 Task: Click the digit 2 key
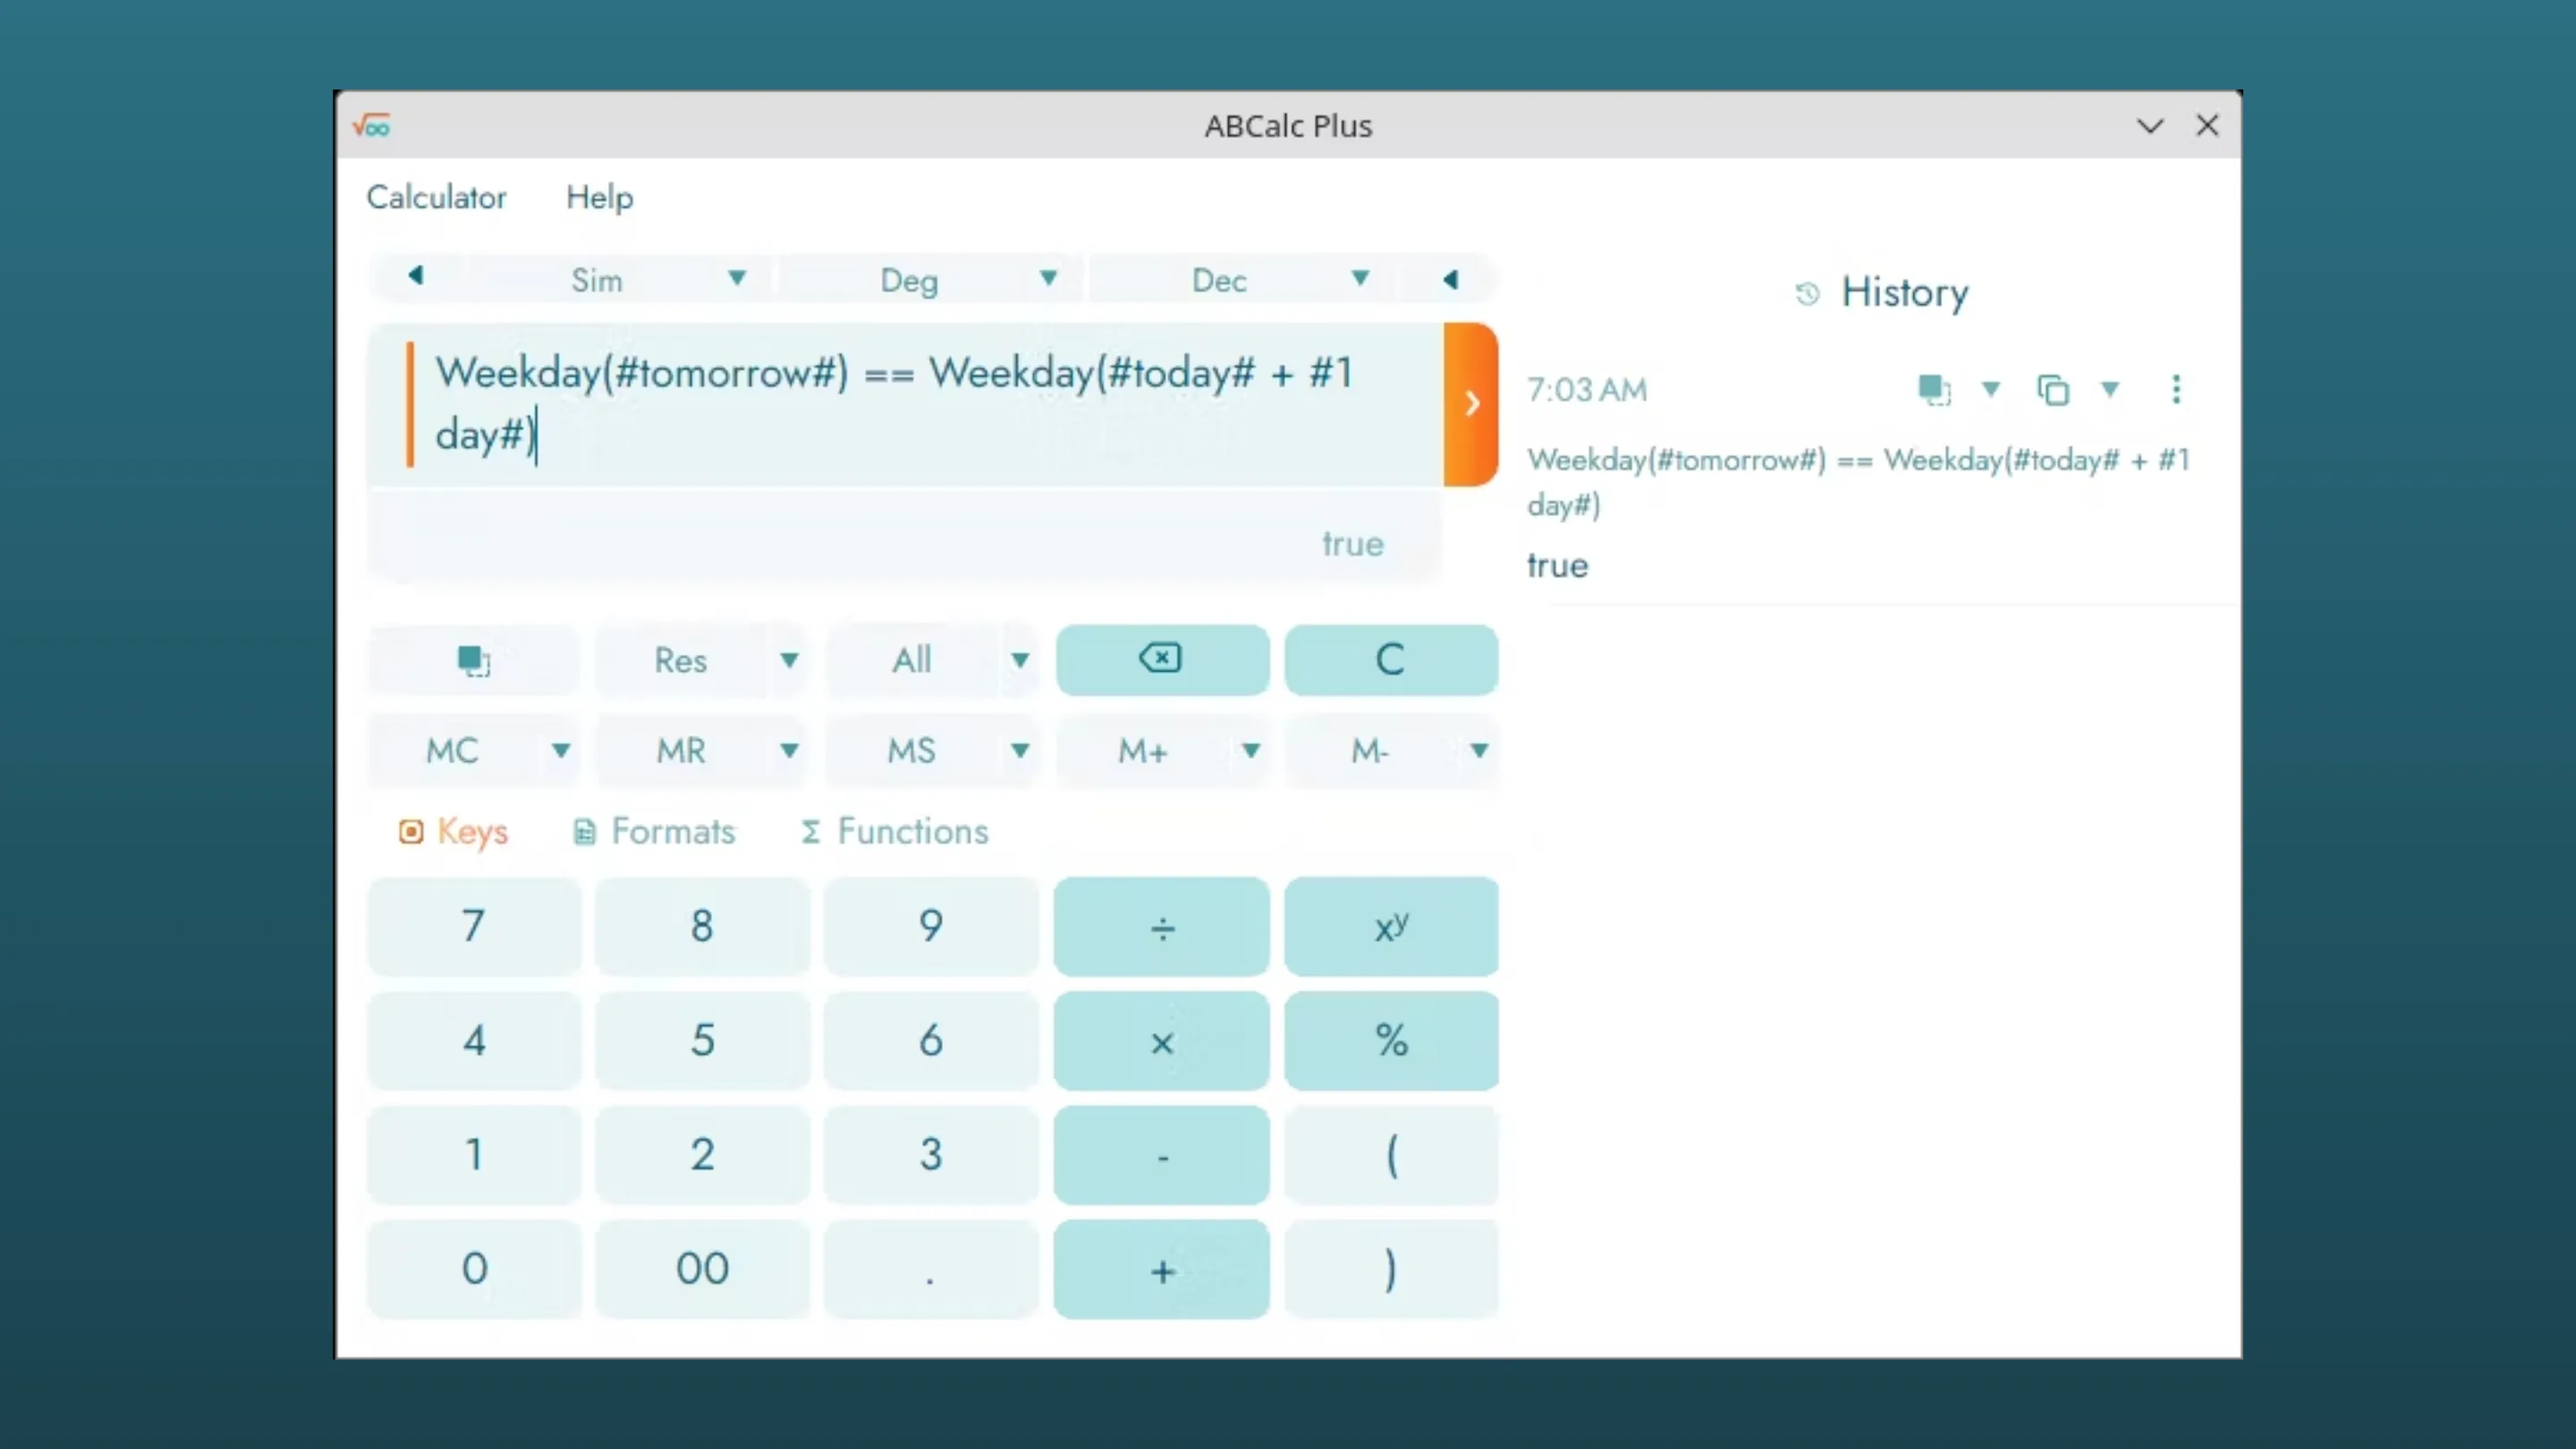point(702,1155)
